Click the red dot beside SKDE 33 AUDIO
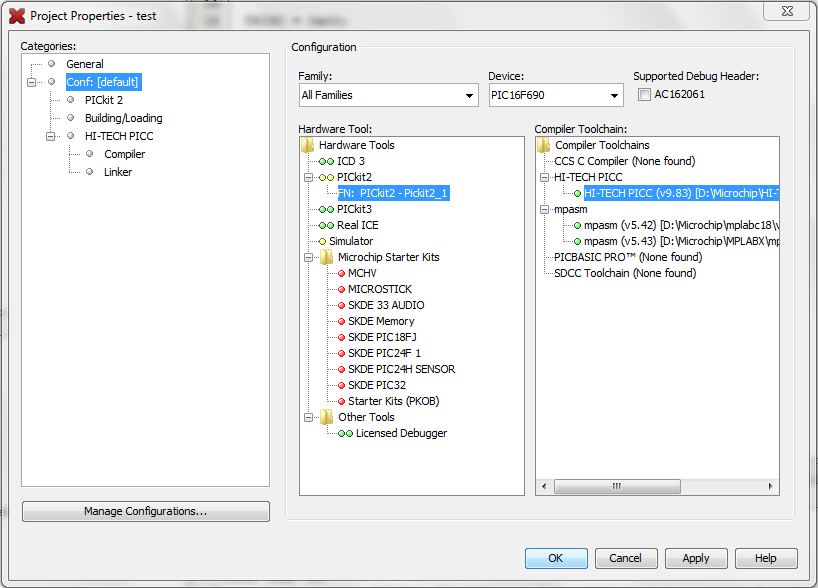This screenshot has width=818, height=588. [x=341, y=305]
